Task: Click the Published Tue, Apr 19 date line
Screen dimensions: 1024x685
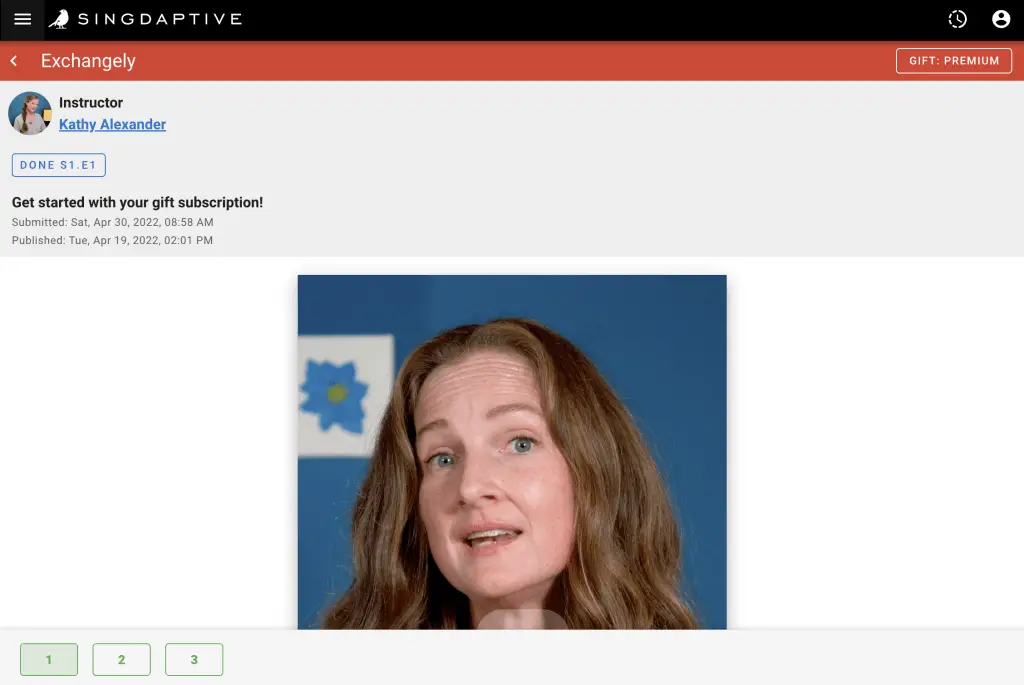Action: click(112, 240)
